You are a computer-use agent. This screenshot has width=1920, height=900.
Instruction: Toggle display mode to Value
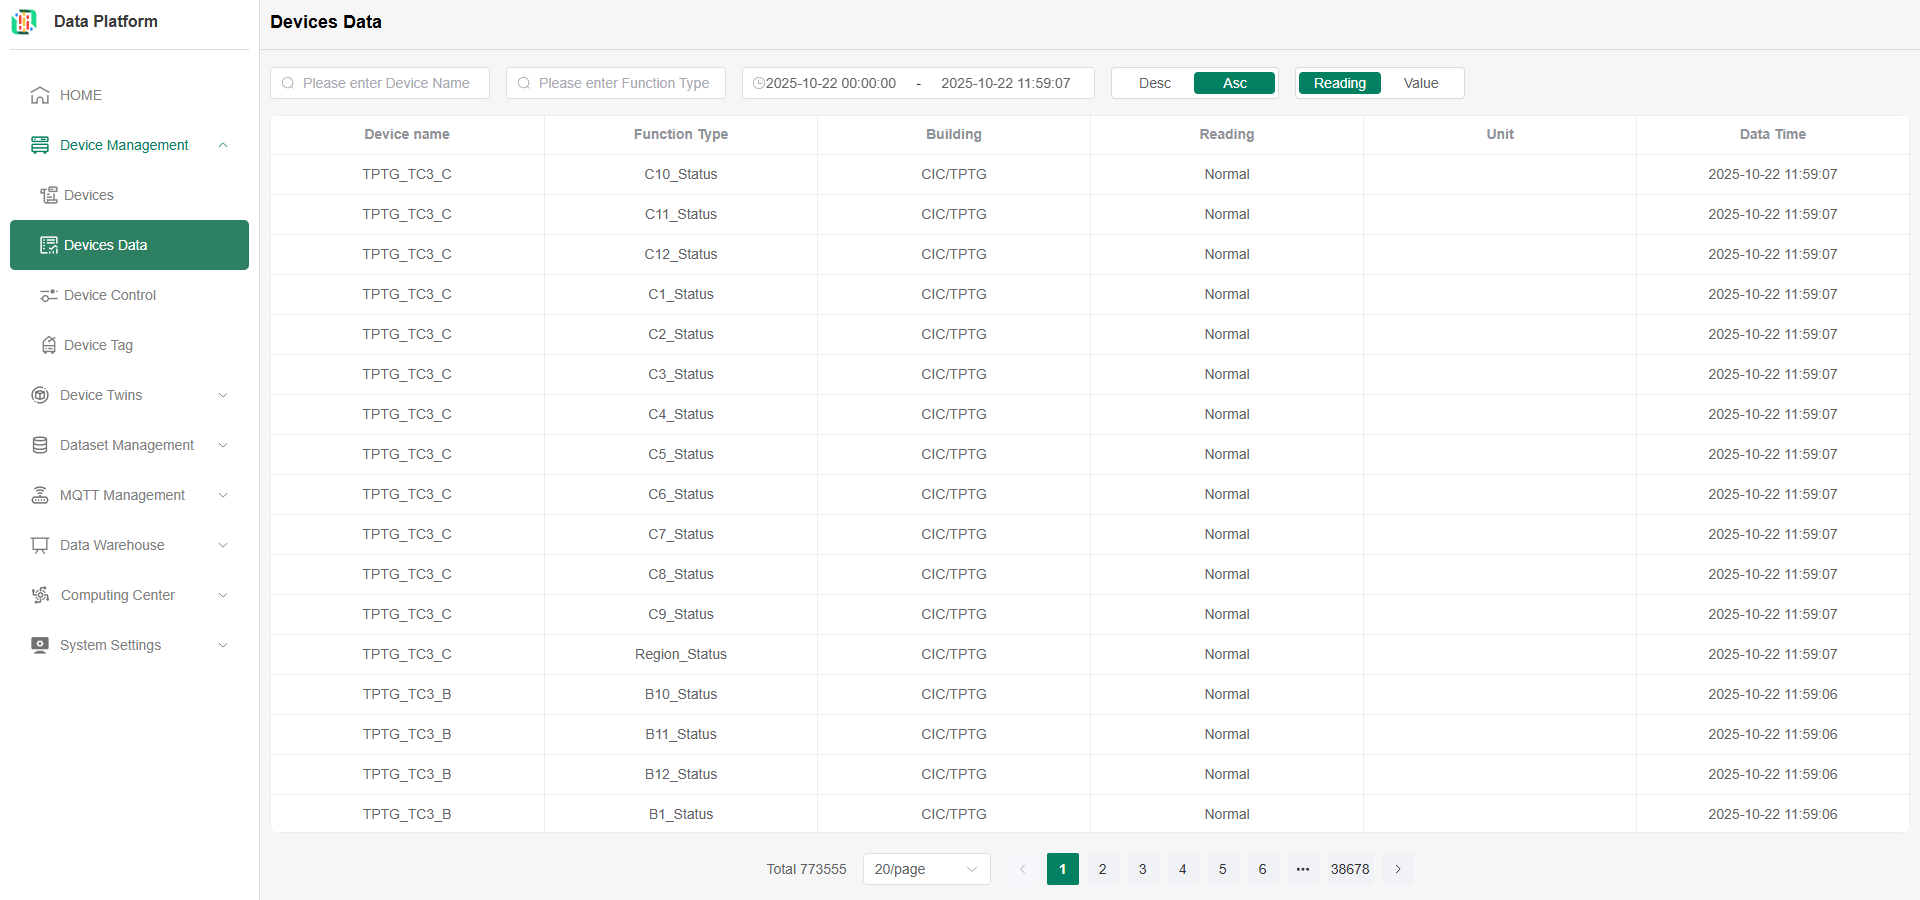pos(1420,83)
